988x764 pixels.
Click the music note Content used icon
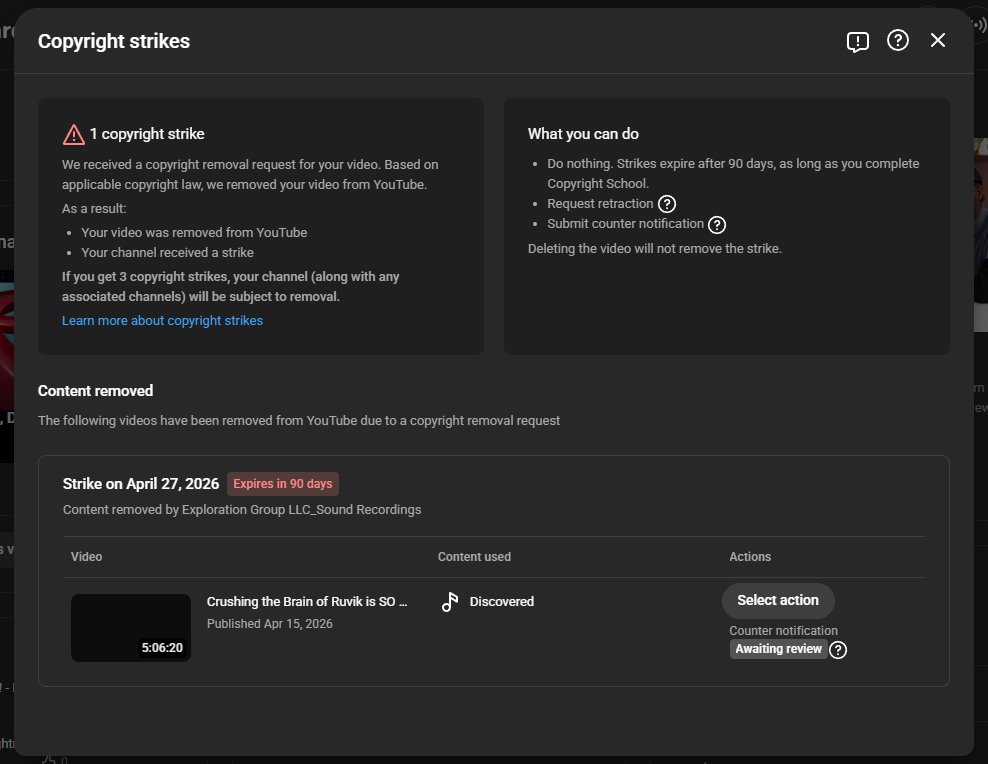450,602
